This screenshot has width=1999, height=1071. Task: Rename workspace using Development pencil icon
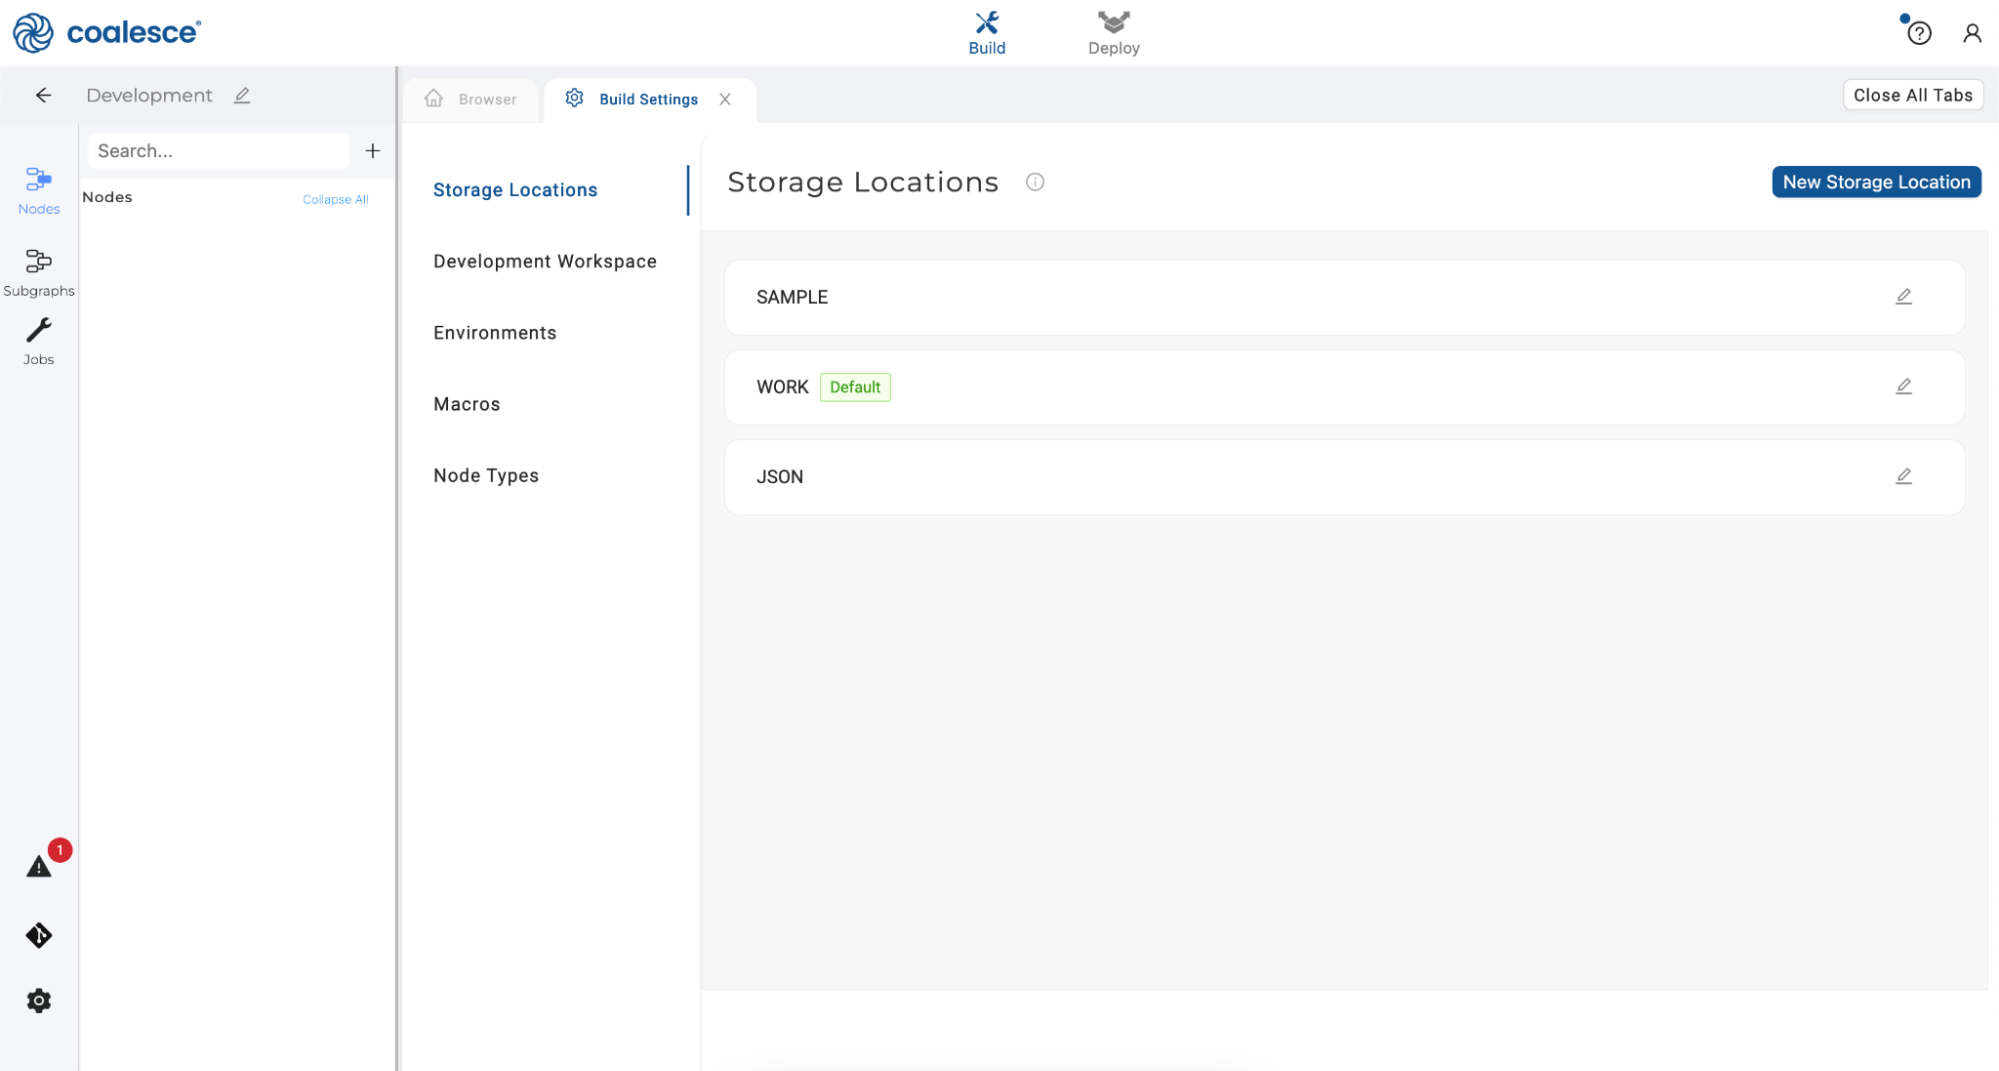click(242, 95)
